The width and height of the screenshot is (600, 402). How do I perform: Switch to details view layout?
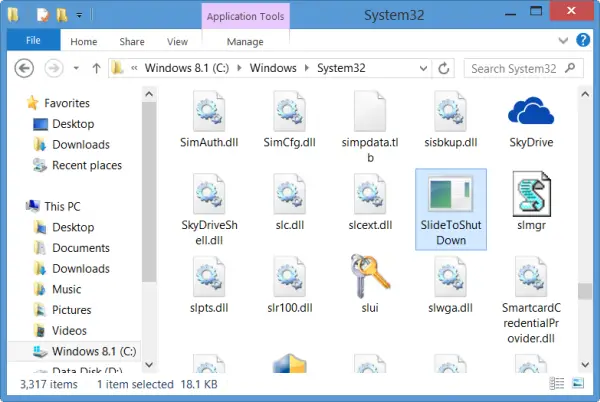(x=557, y=383)
